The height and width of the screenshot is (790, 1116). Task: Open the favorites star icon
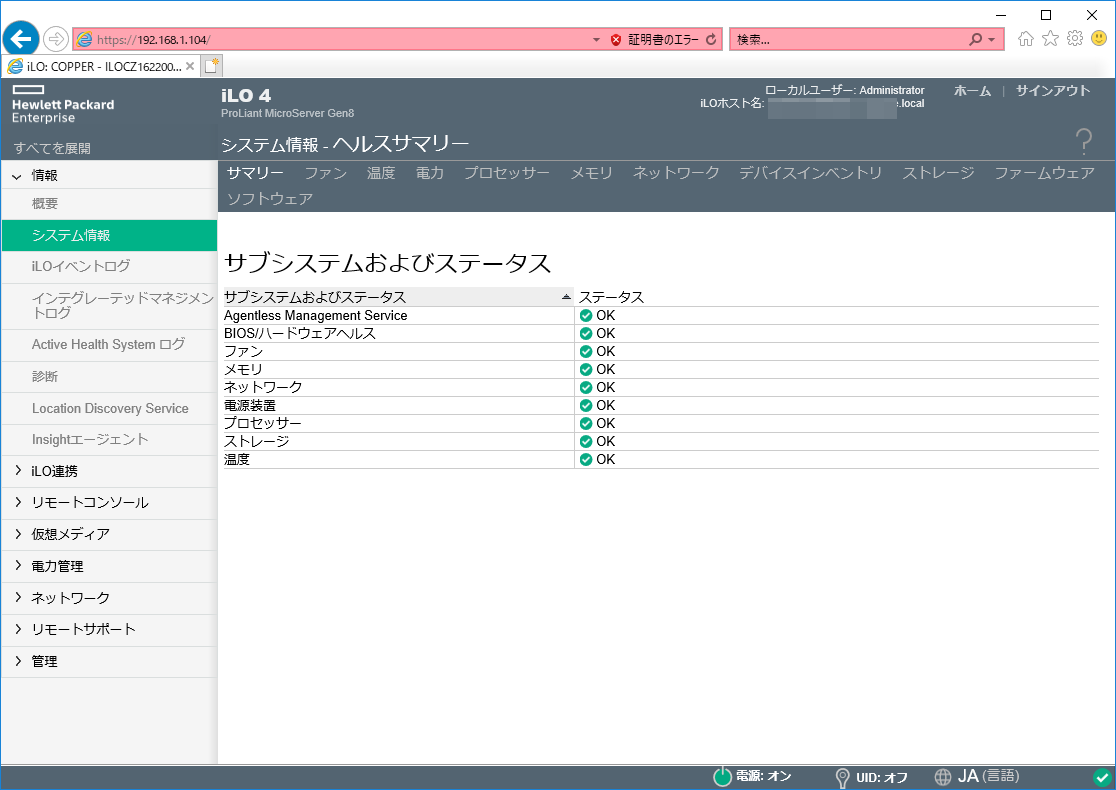coord(1050,39)
